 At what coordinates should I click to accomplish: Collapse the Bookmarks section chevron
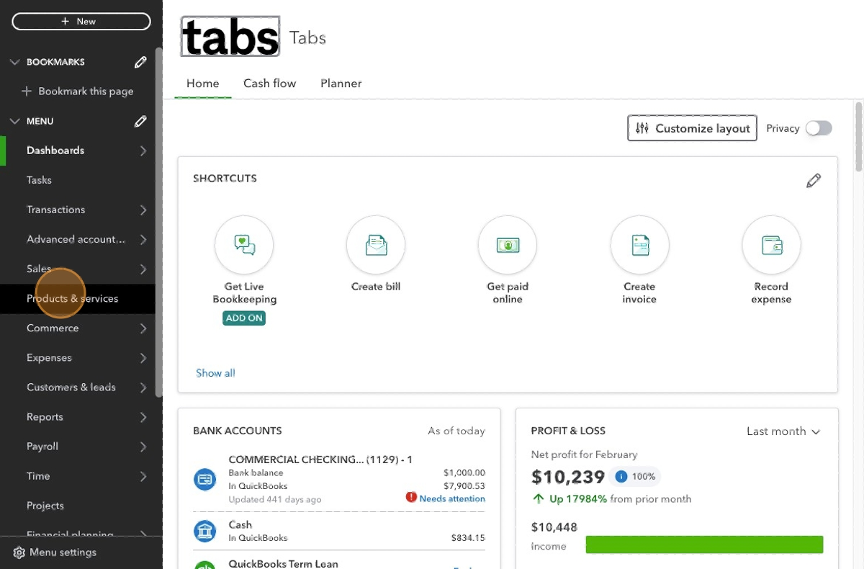(x=14, y=62)
